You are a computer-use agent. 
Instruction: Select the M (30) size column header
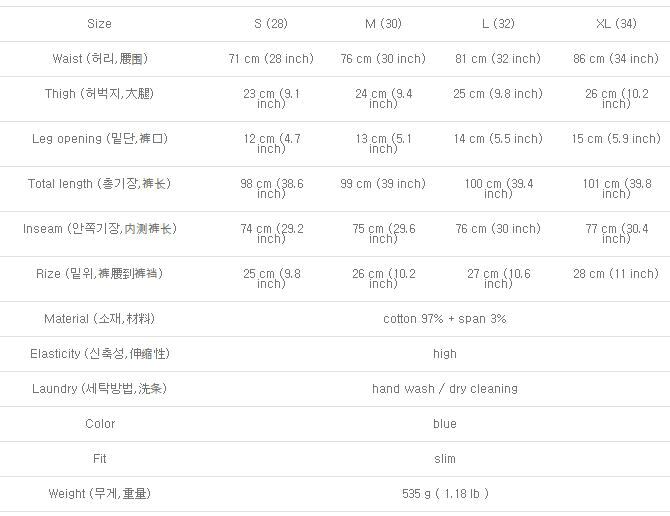click(x=383, y=24)
